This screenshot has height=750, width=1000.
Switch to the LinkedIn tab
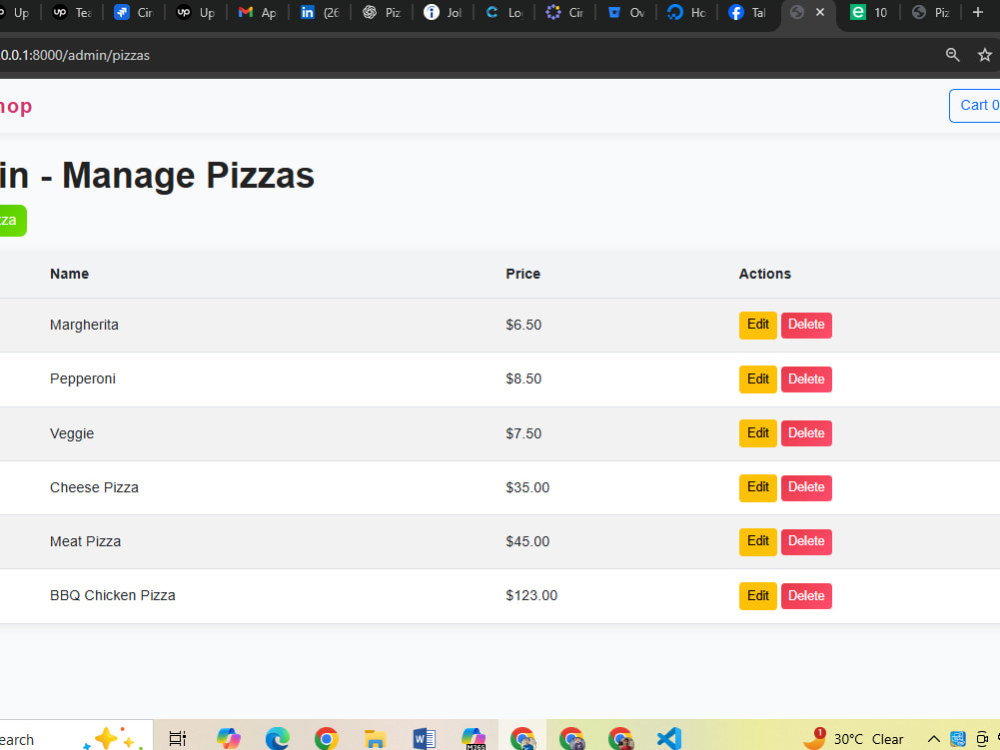point(319,12)
